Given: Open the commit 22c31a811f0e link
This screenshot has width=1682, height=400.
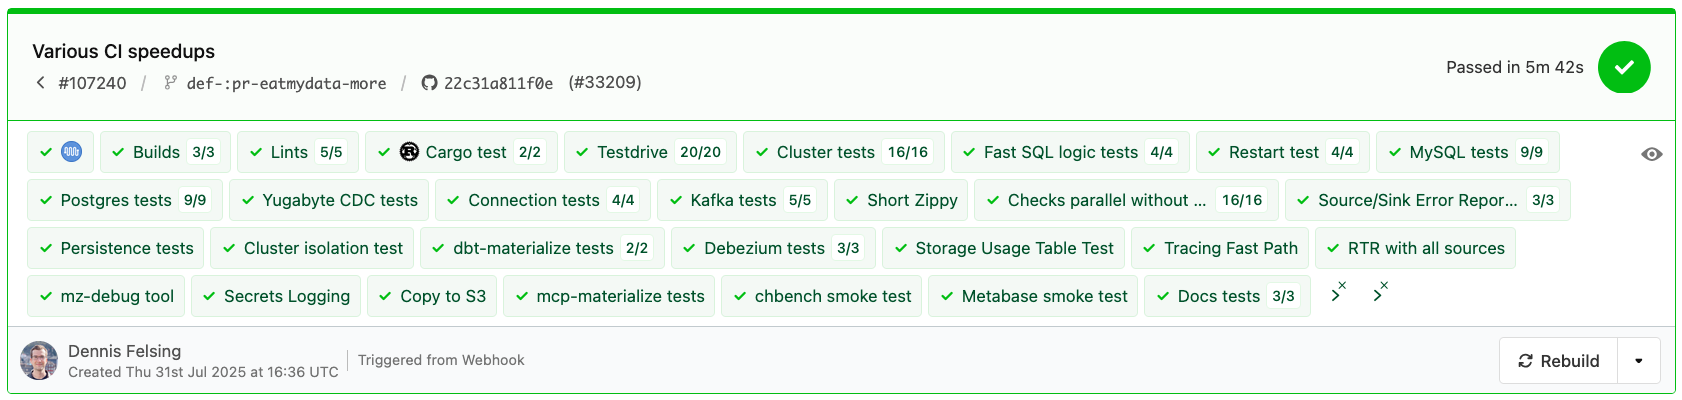Looking at the screenshot, I should pos(498,83).
